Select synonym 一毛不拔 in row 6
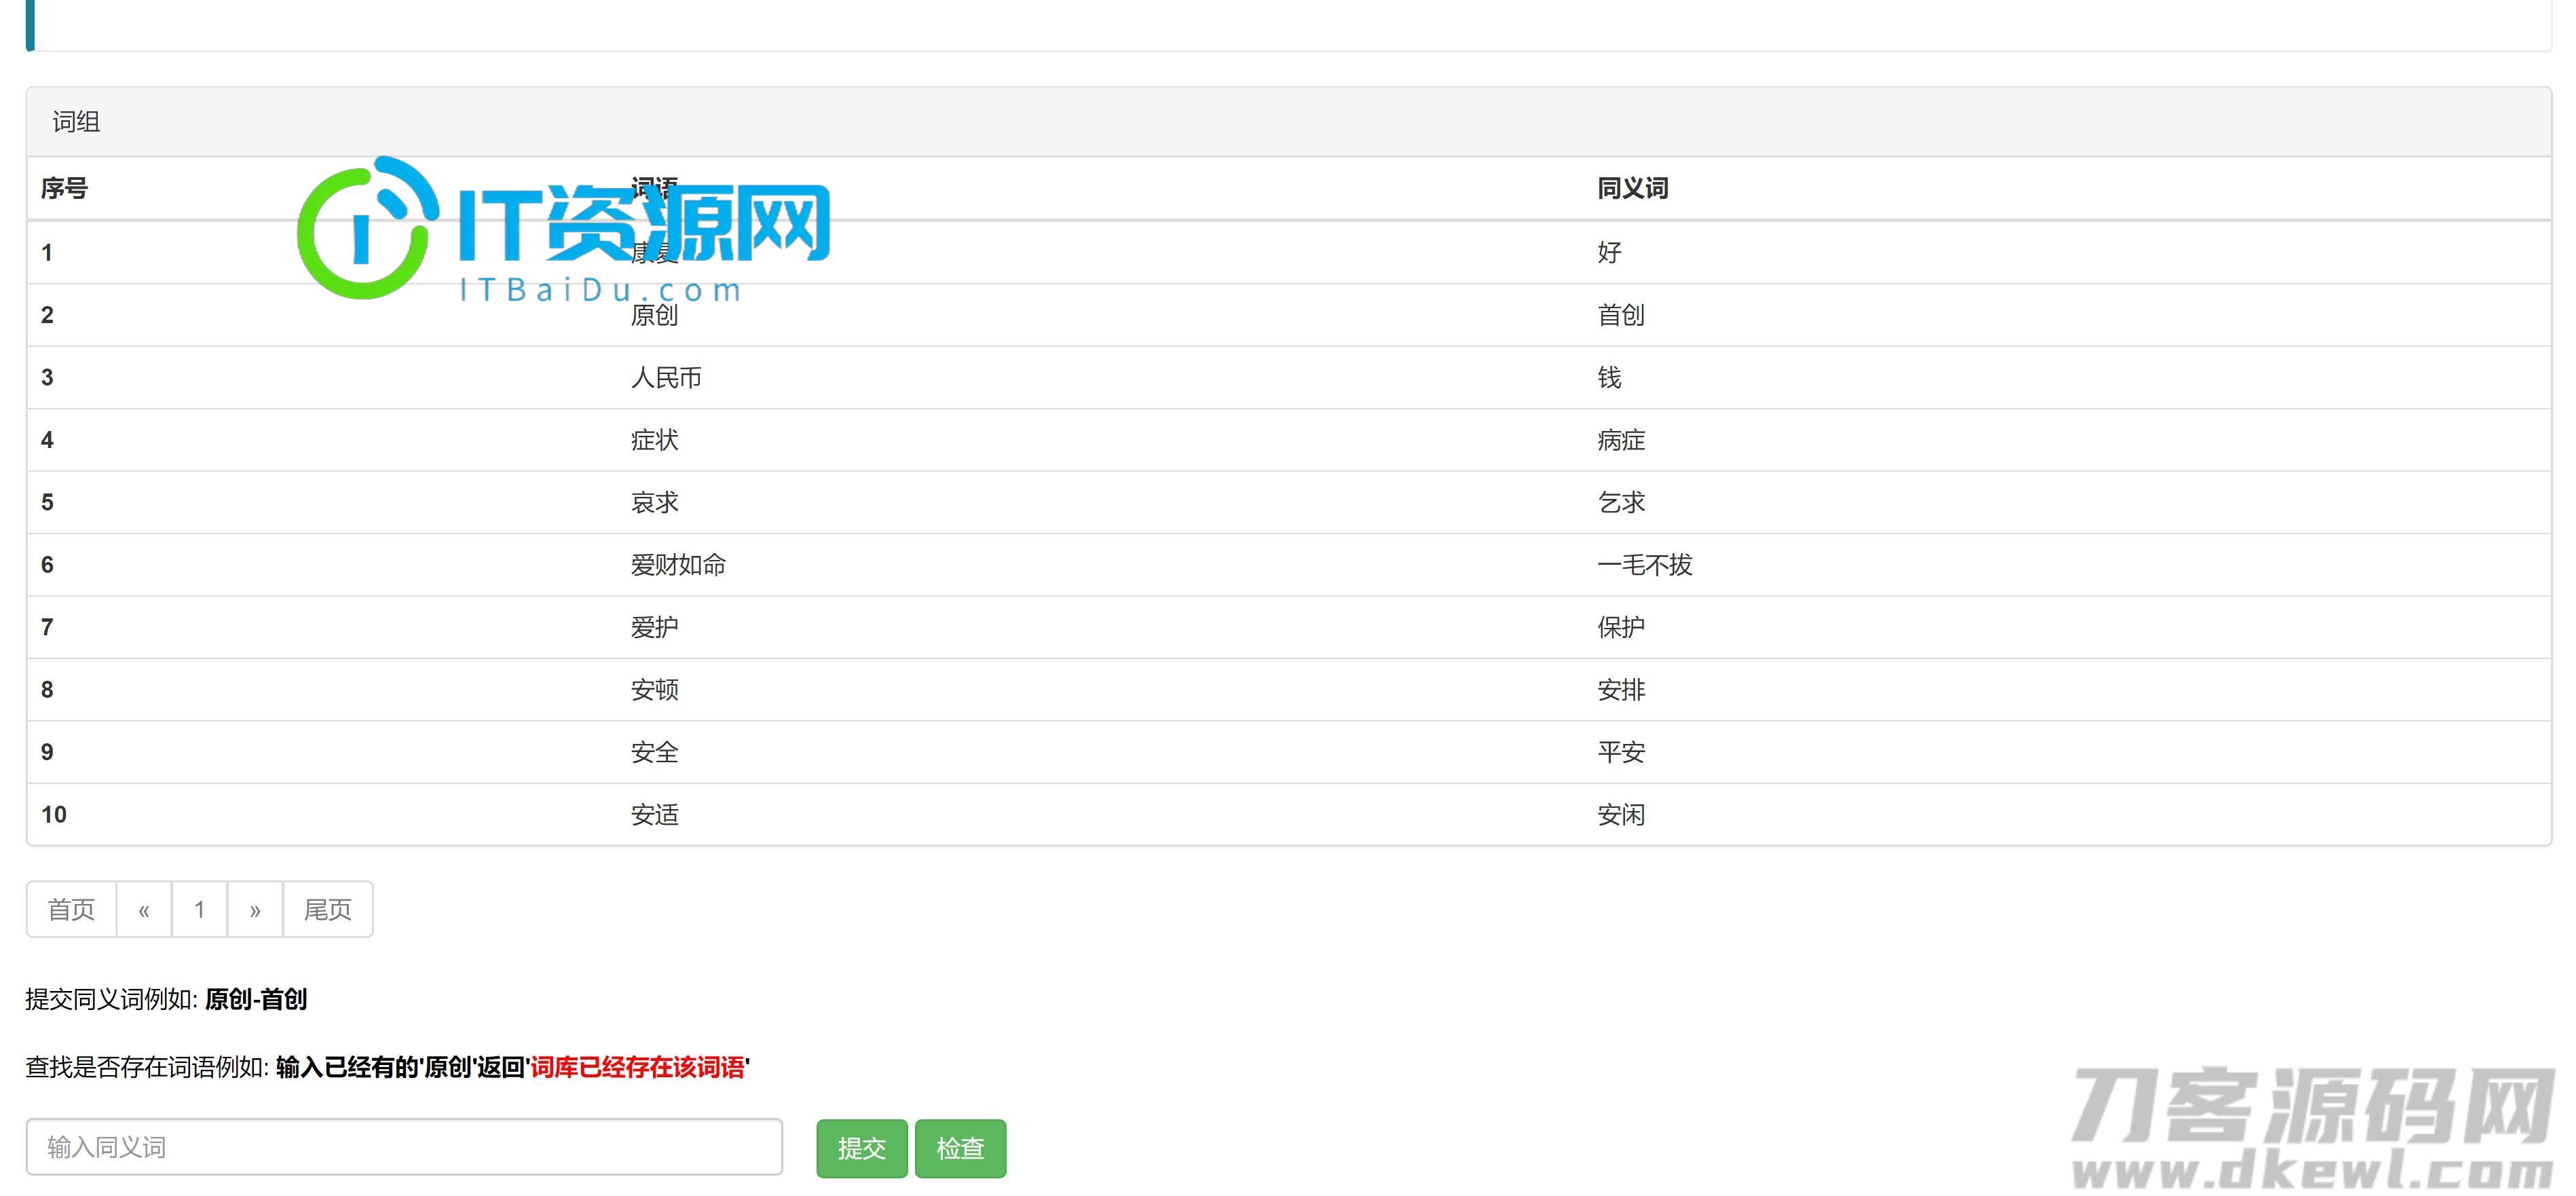This screenshot has width=2576, height=1196. [x=1645, y=565]
